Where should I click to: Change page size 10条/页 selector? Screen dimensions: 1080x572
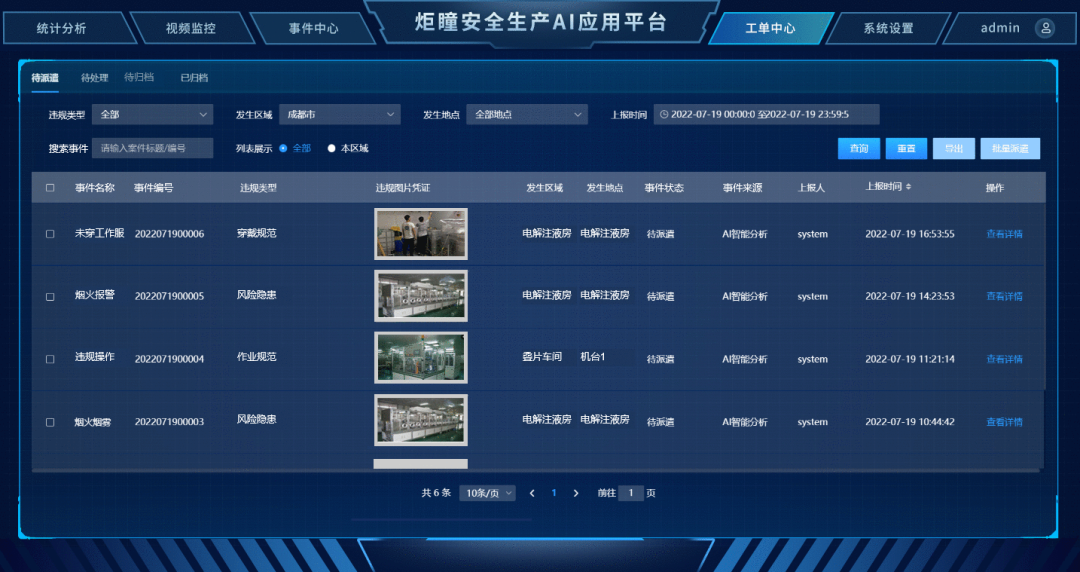[487, 493]
